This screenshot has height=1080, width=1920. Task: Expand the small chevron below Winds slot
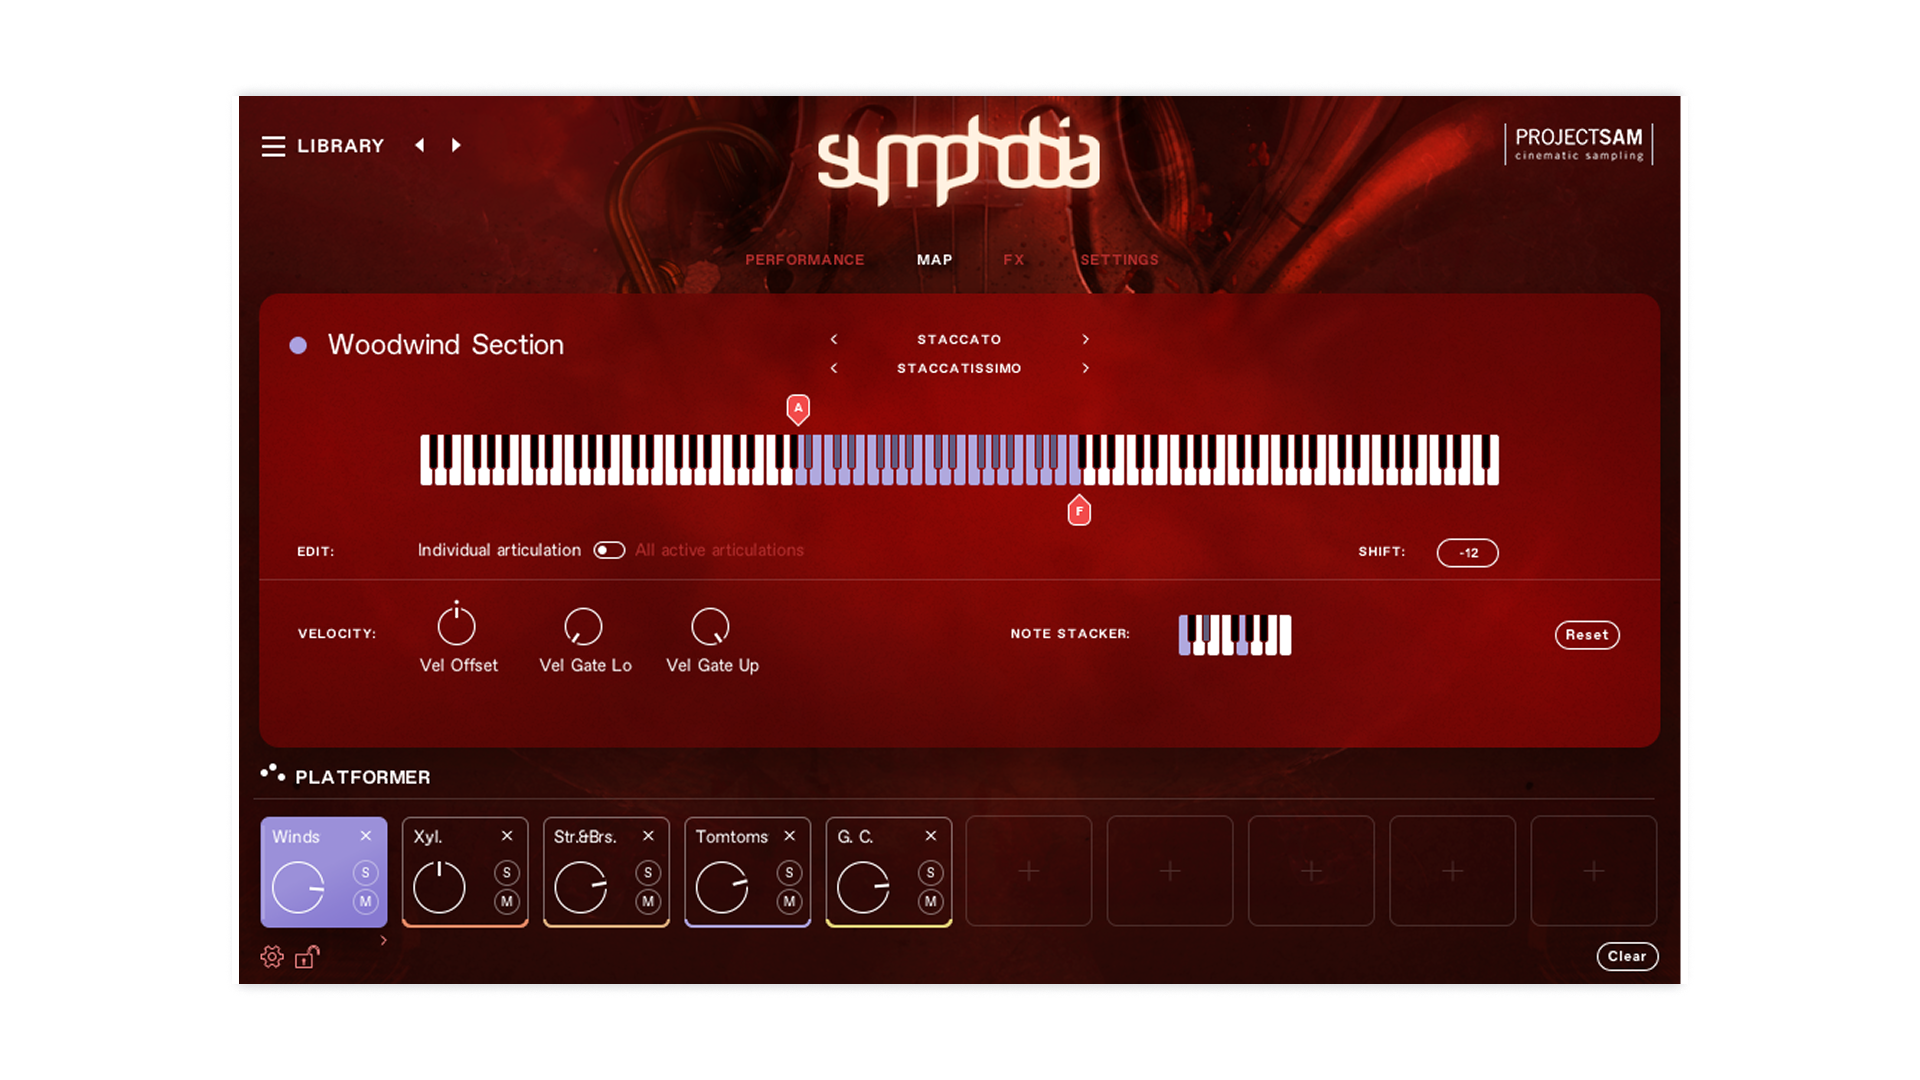[x=383, y=940]
